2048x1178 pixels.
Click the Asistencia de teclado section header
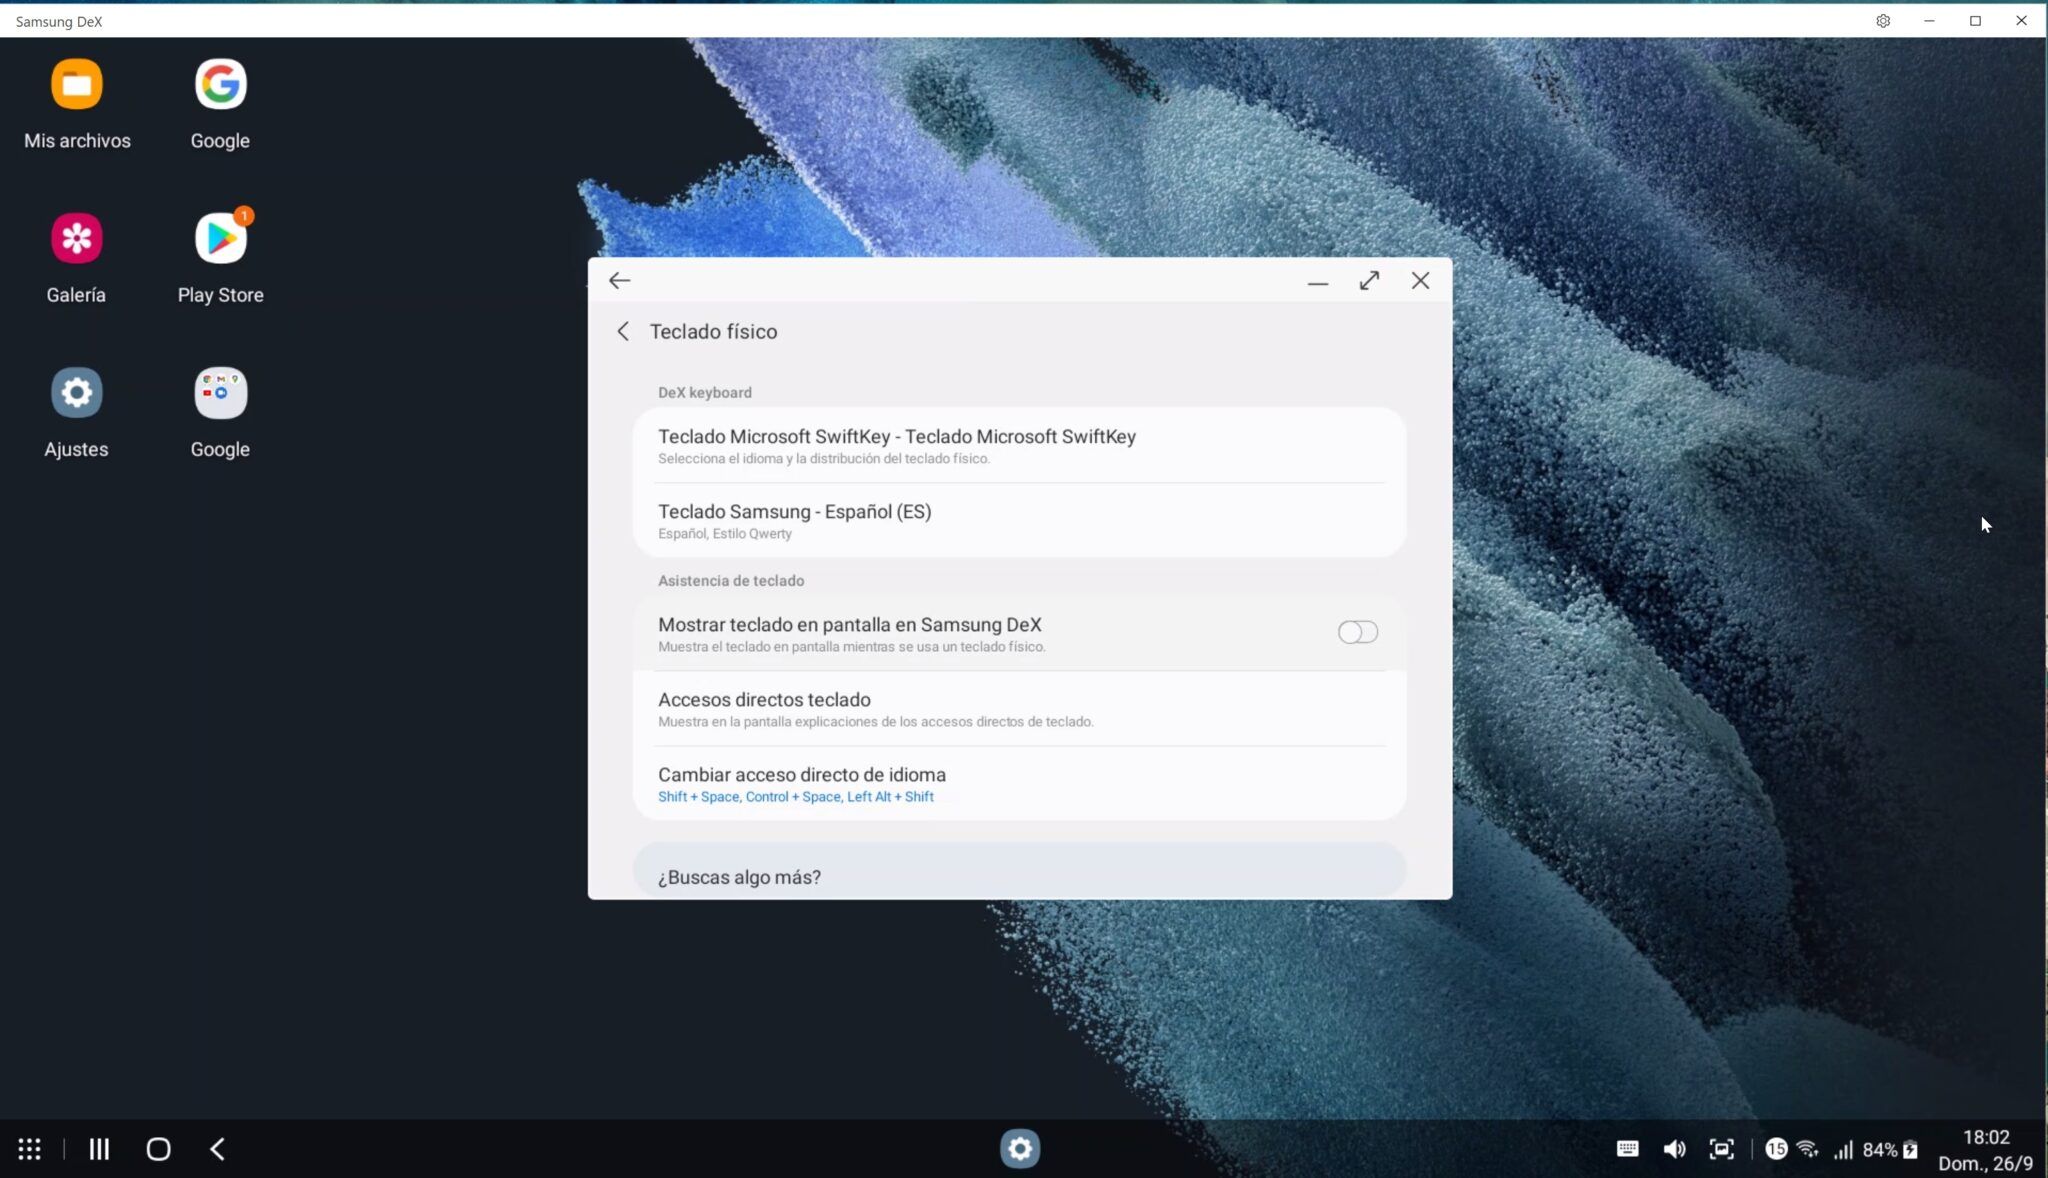pyautogui.click(x=731, y=581)
